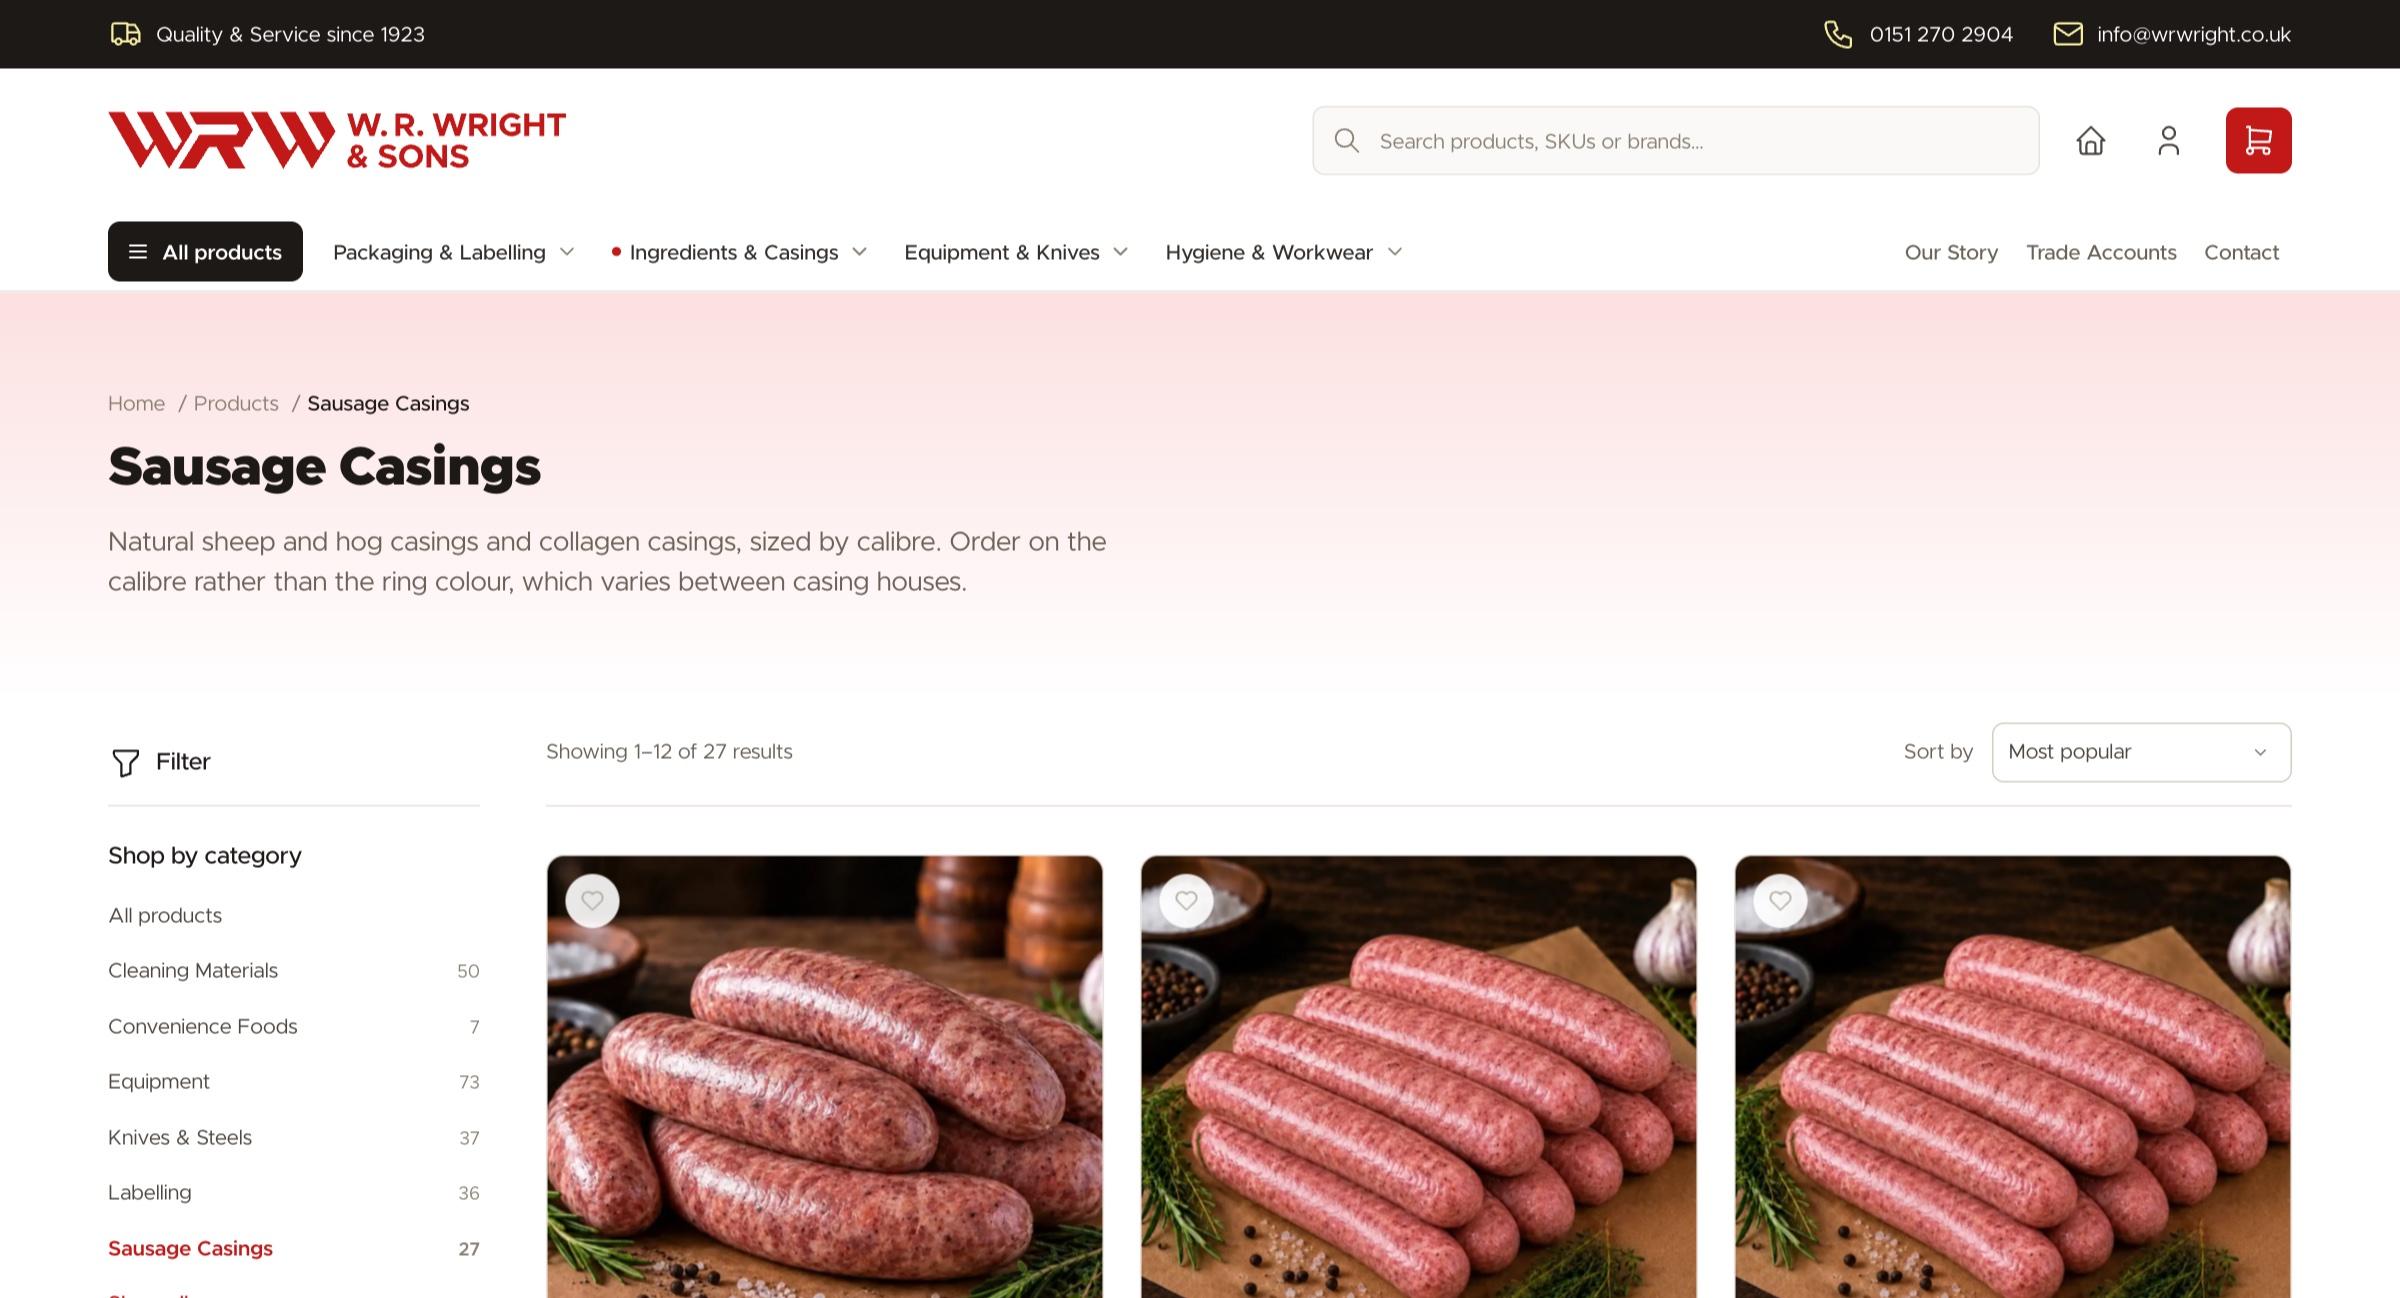This screenshot has height=1298, width=2400.
Task: Click the WRW logo to go home
Action: 337,140
